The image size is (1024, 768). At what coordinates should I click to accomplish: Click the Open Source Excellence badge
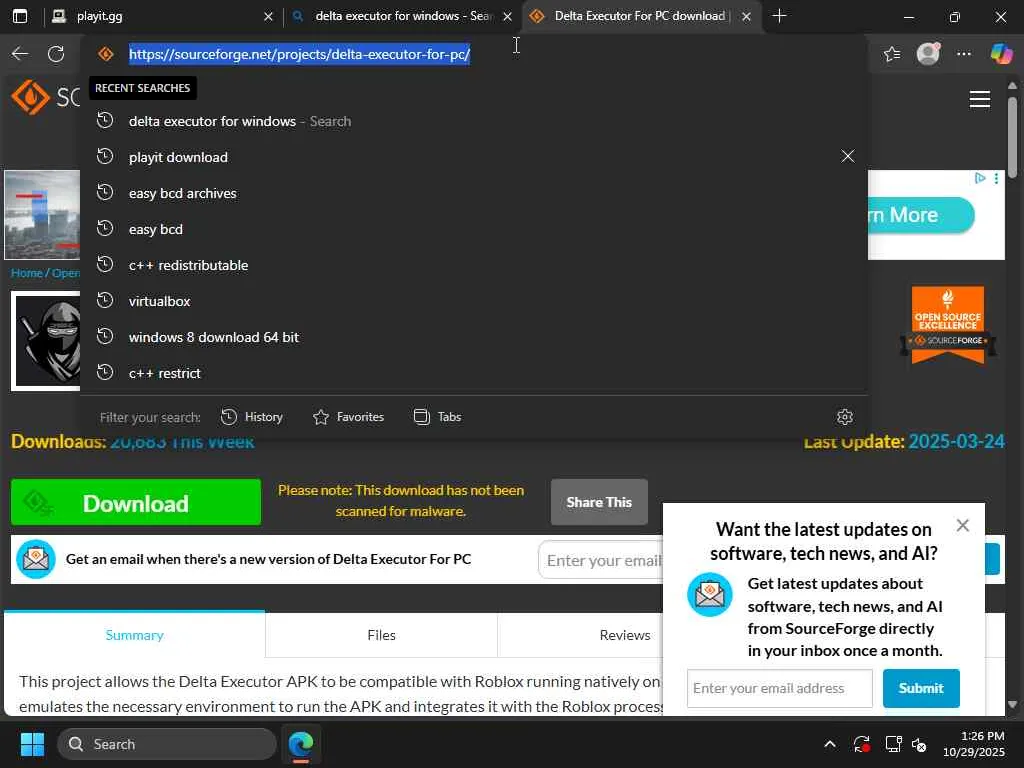[948, 324]
